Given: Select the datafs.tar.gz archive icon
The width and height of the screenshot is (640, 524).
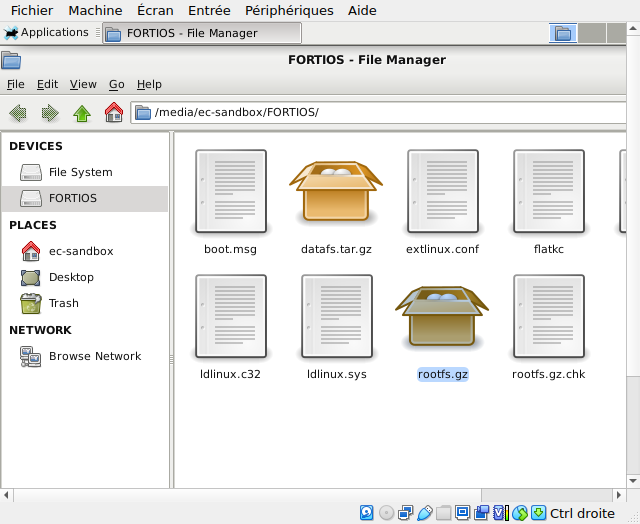Looking at the screenshot, I should pos(336,191).
